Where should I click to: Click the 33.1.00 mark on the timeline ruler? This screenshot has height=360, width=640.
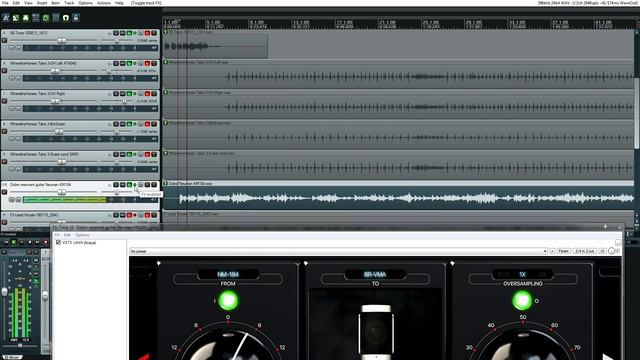pyautogui.click(x=517, y=22)
